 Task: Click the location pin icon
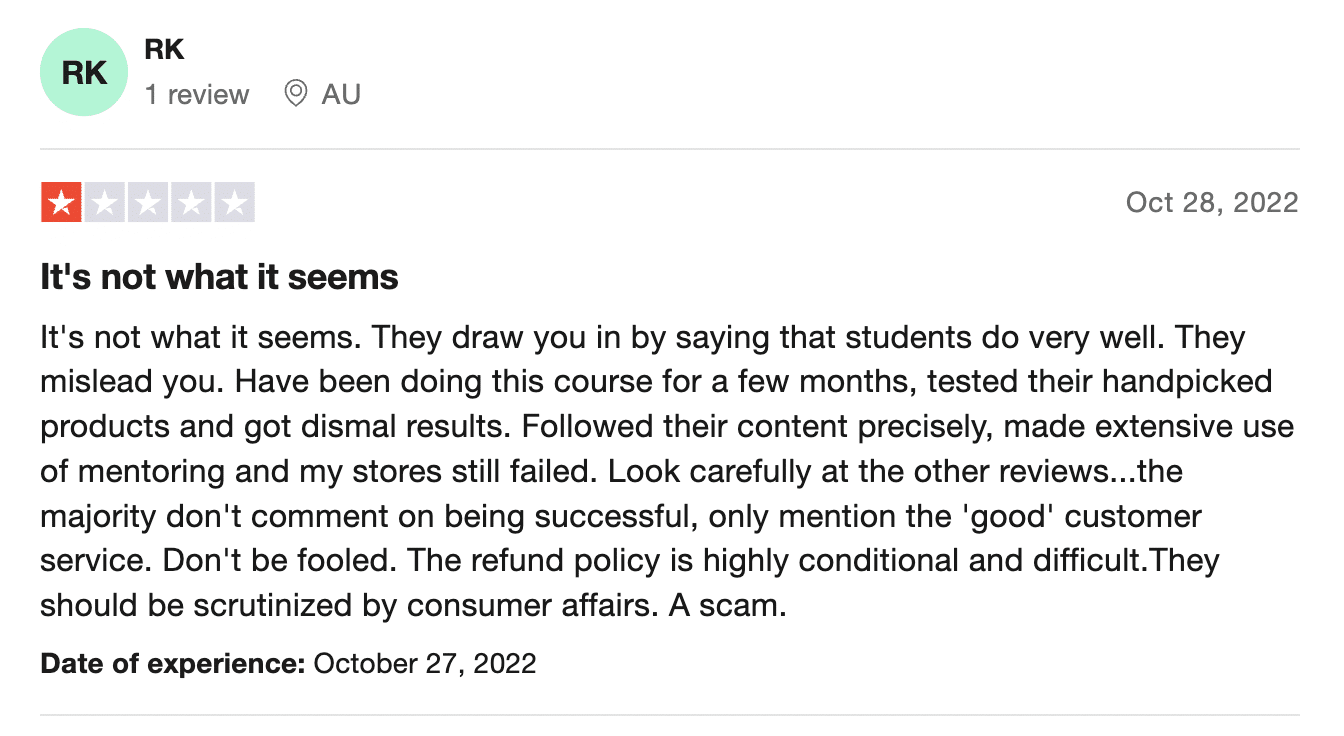(295, 94)
